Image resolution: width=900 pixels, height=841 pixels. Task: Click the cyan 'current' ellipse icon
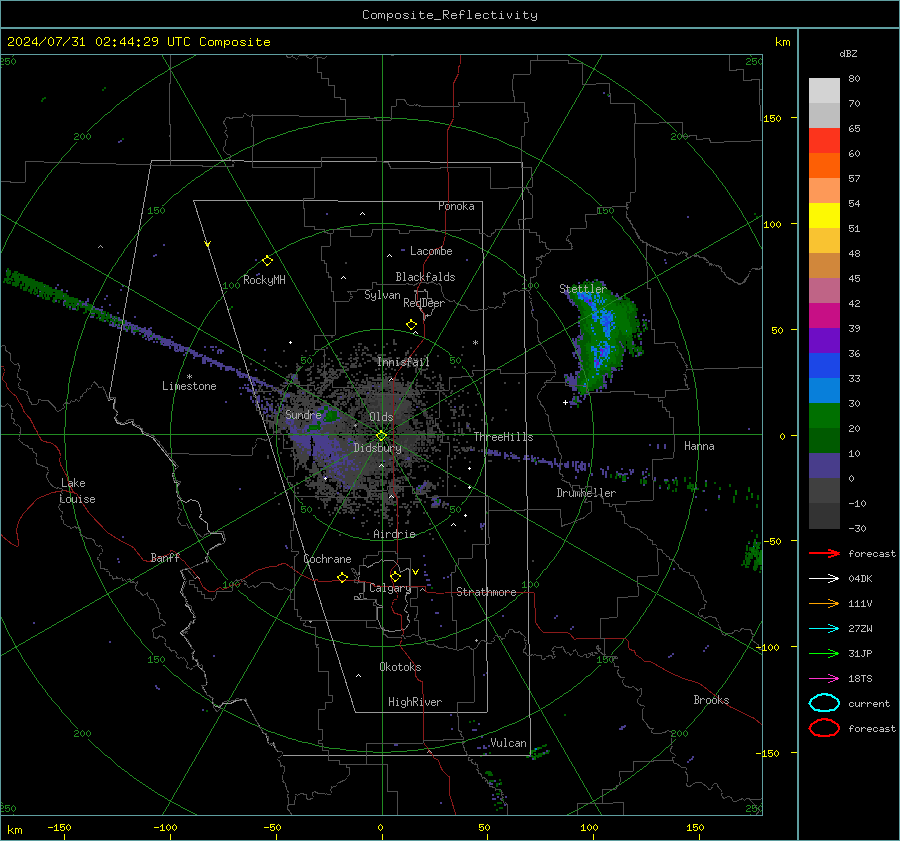point(824,703)
